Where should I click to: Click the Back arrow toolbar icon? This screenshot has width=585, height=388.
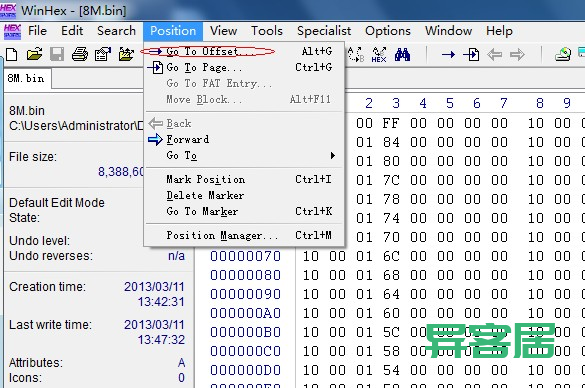pyautogui.click(x=494, y=55)
